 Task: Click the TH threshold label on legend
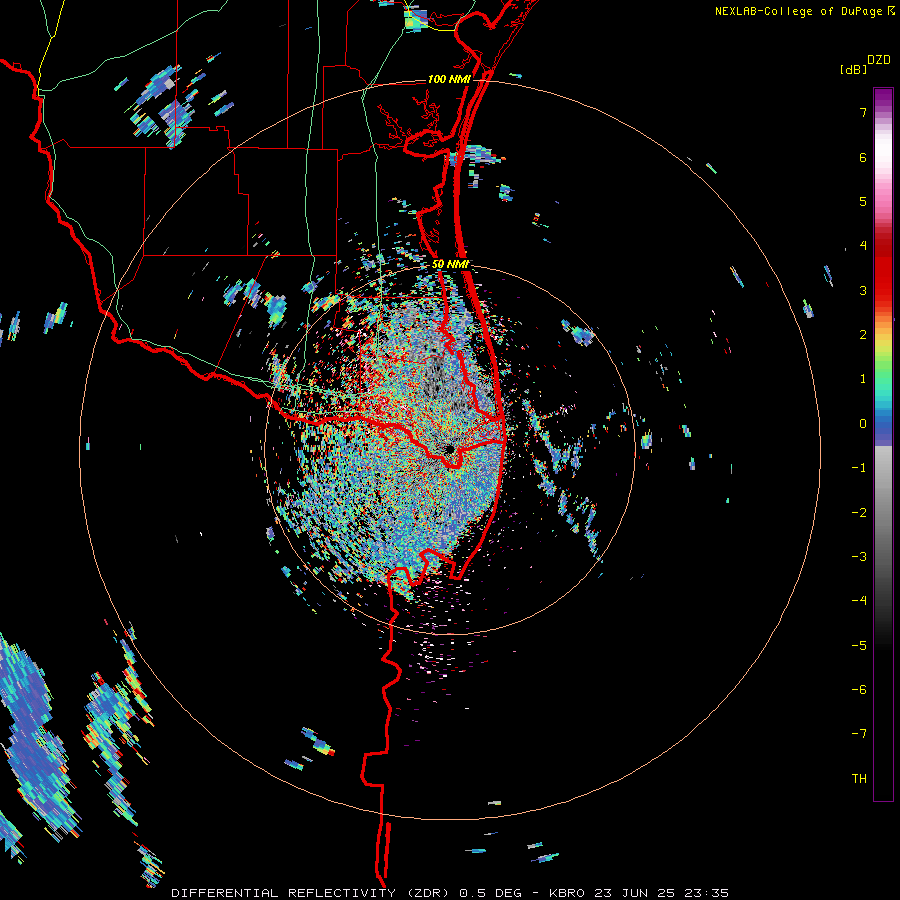tap(859, 779)
